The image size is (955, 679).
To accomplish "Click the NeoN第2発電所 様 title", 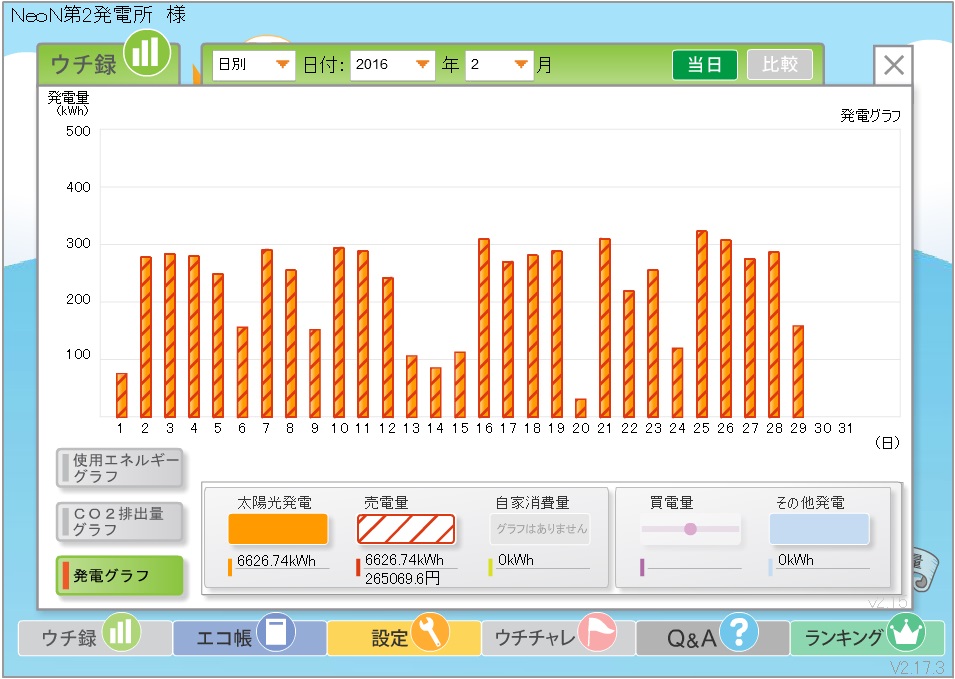I will [x=98, y=15].
